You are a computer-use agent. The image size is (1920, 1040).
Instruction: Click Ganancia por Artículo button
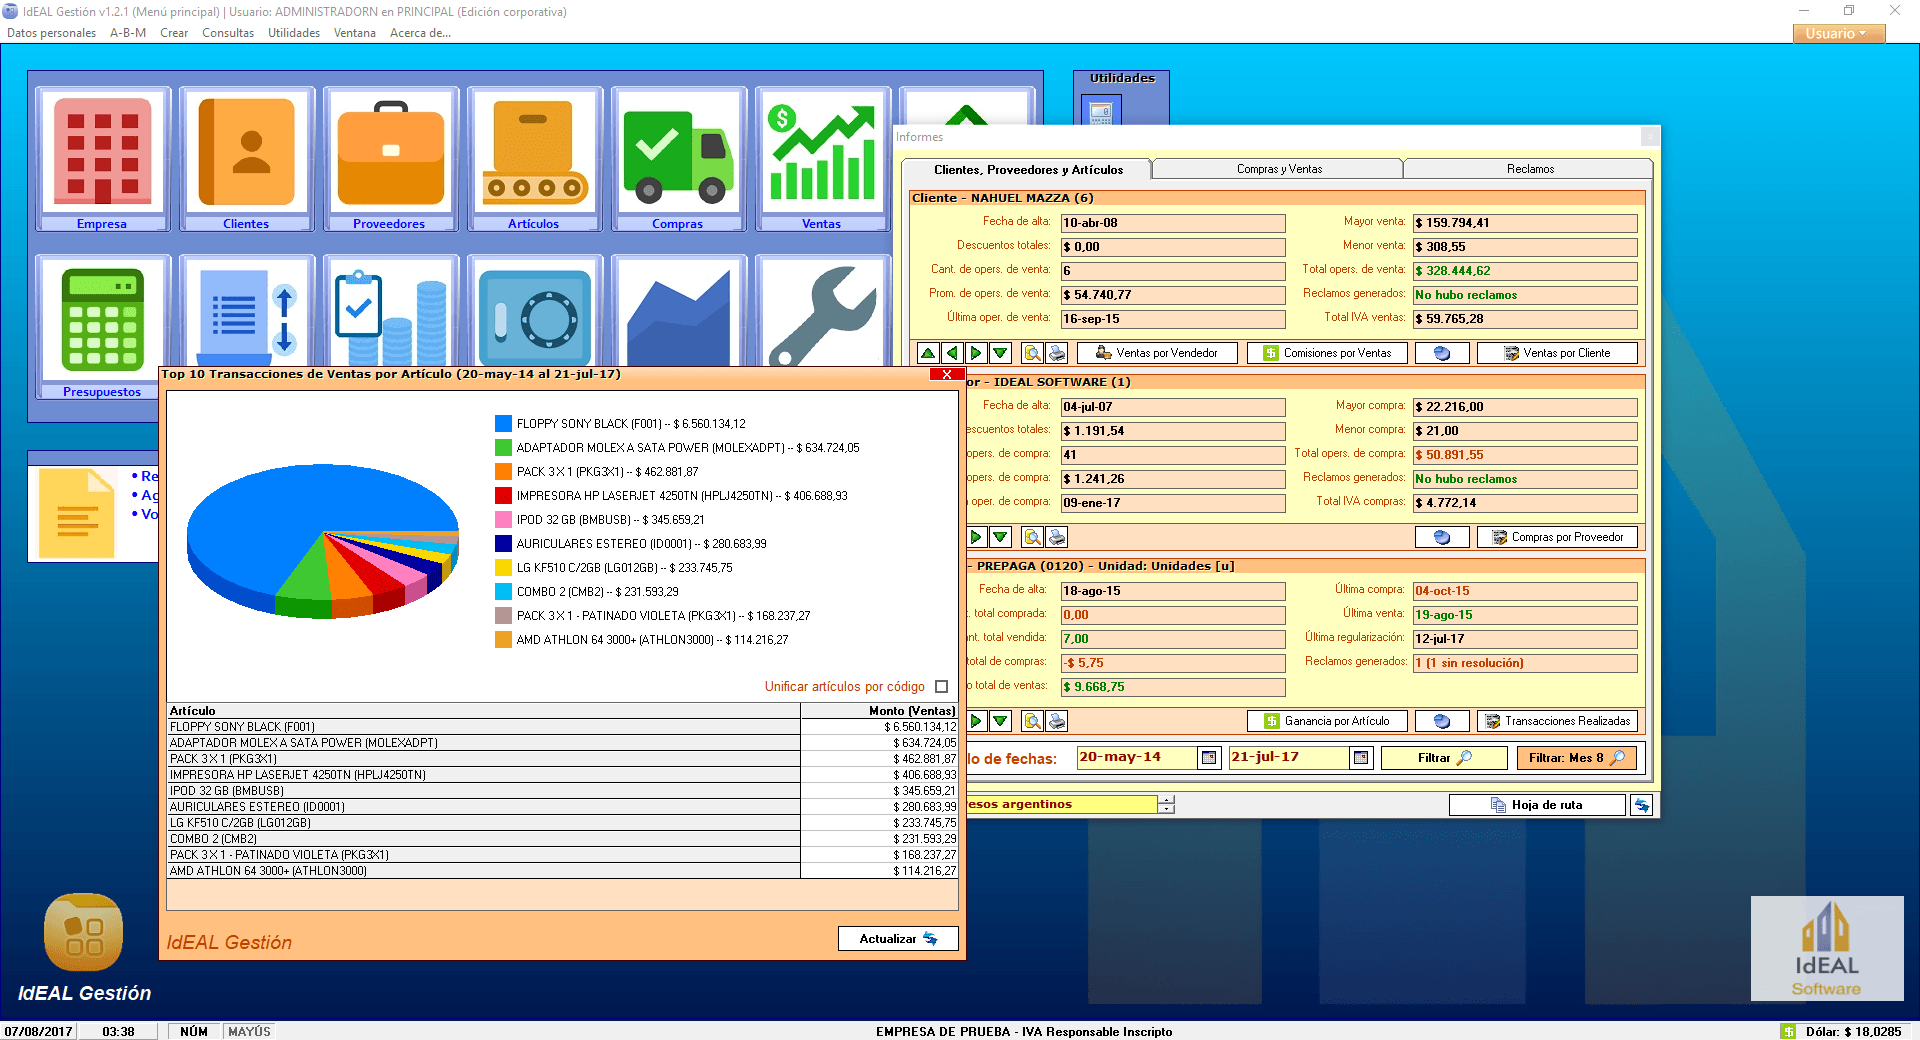[1327, 721]
